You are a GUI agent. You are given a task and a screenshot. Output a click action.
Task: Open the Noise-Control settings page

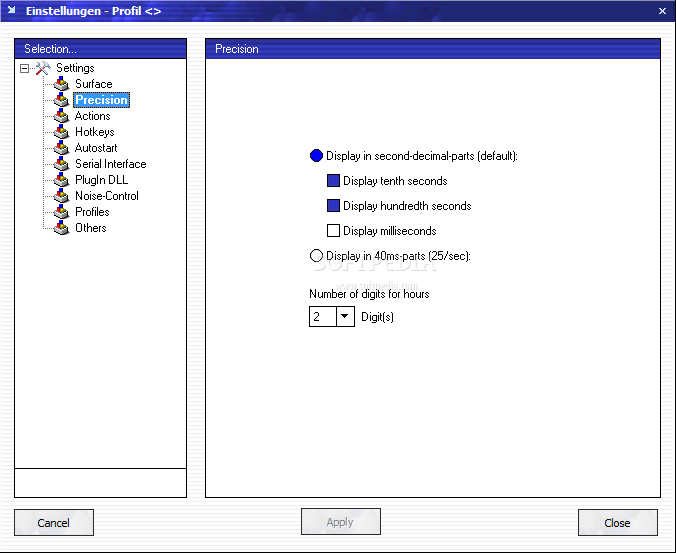coord(107,196)
